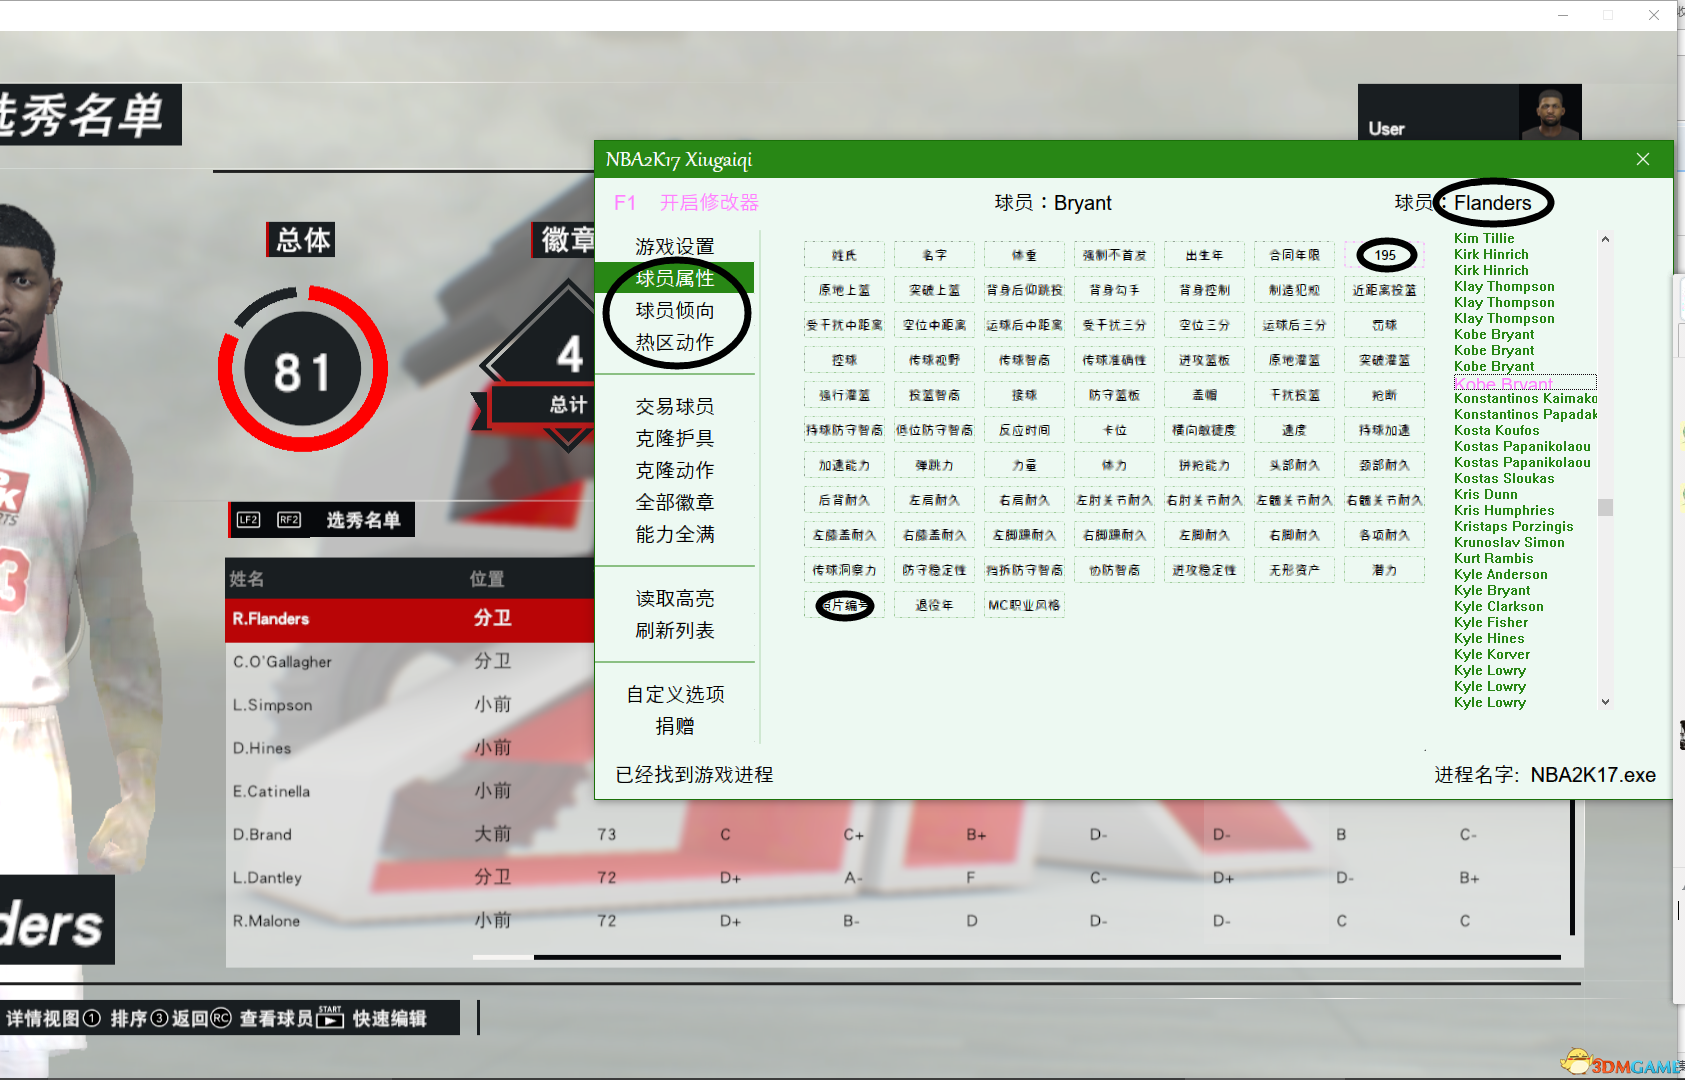
Task: Click the 背身勾手 attribute field
Action: pyautogui.click(x=1114, y=290)
